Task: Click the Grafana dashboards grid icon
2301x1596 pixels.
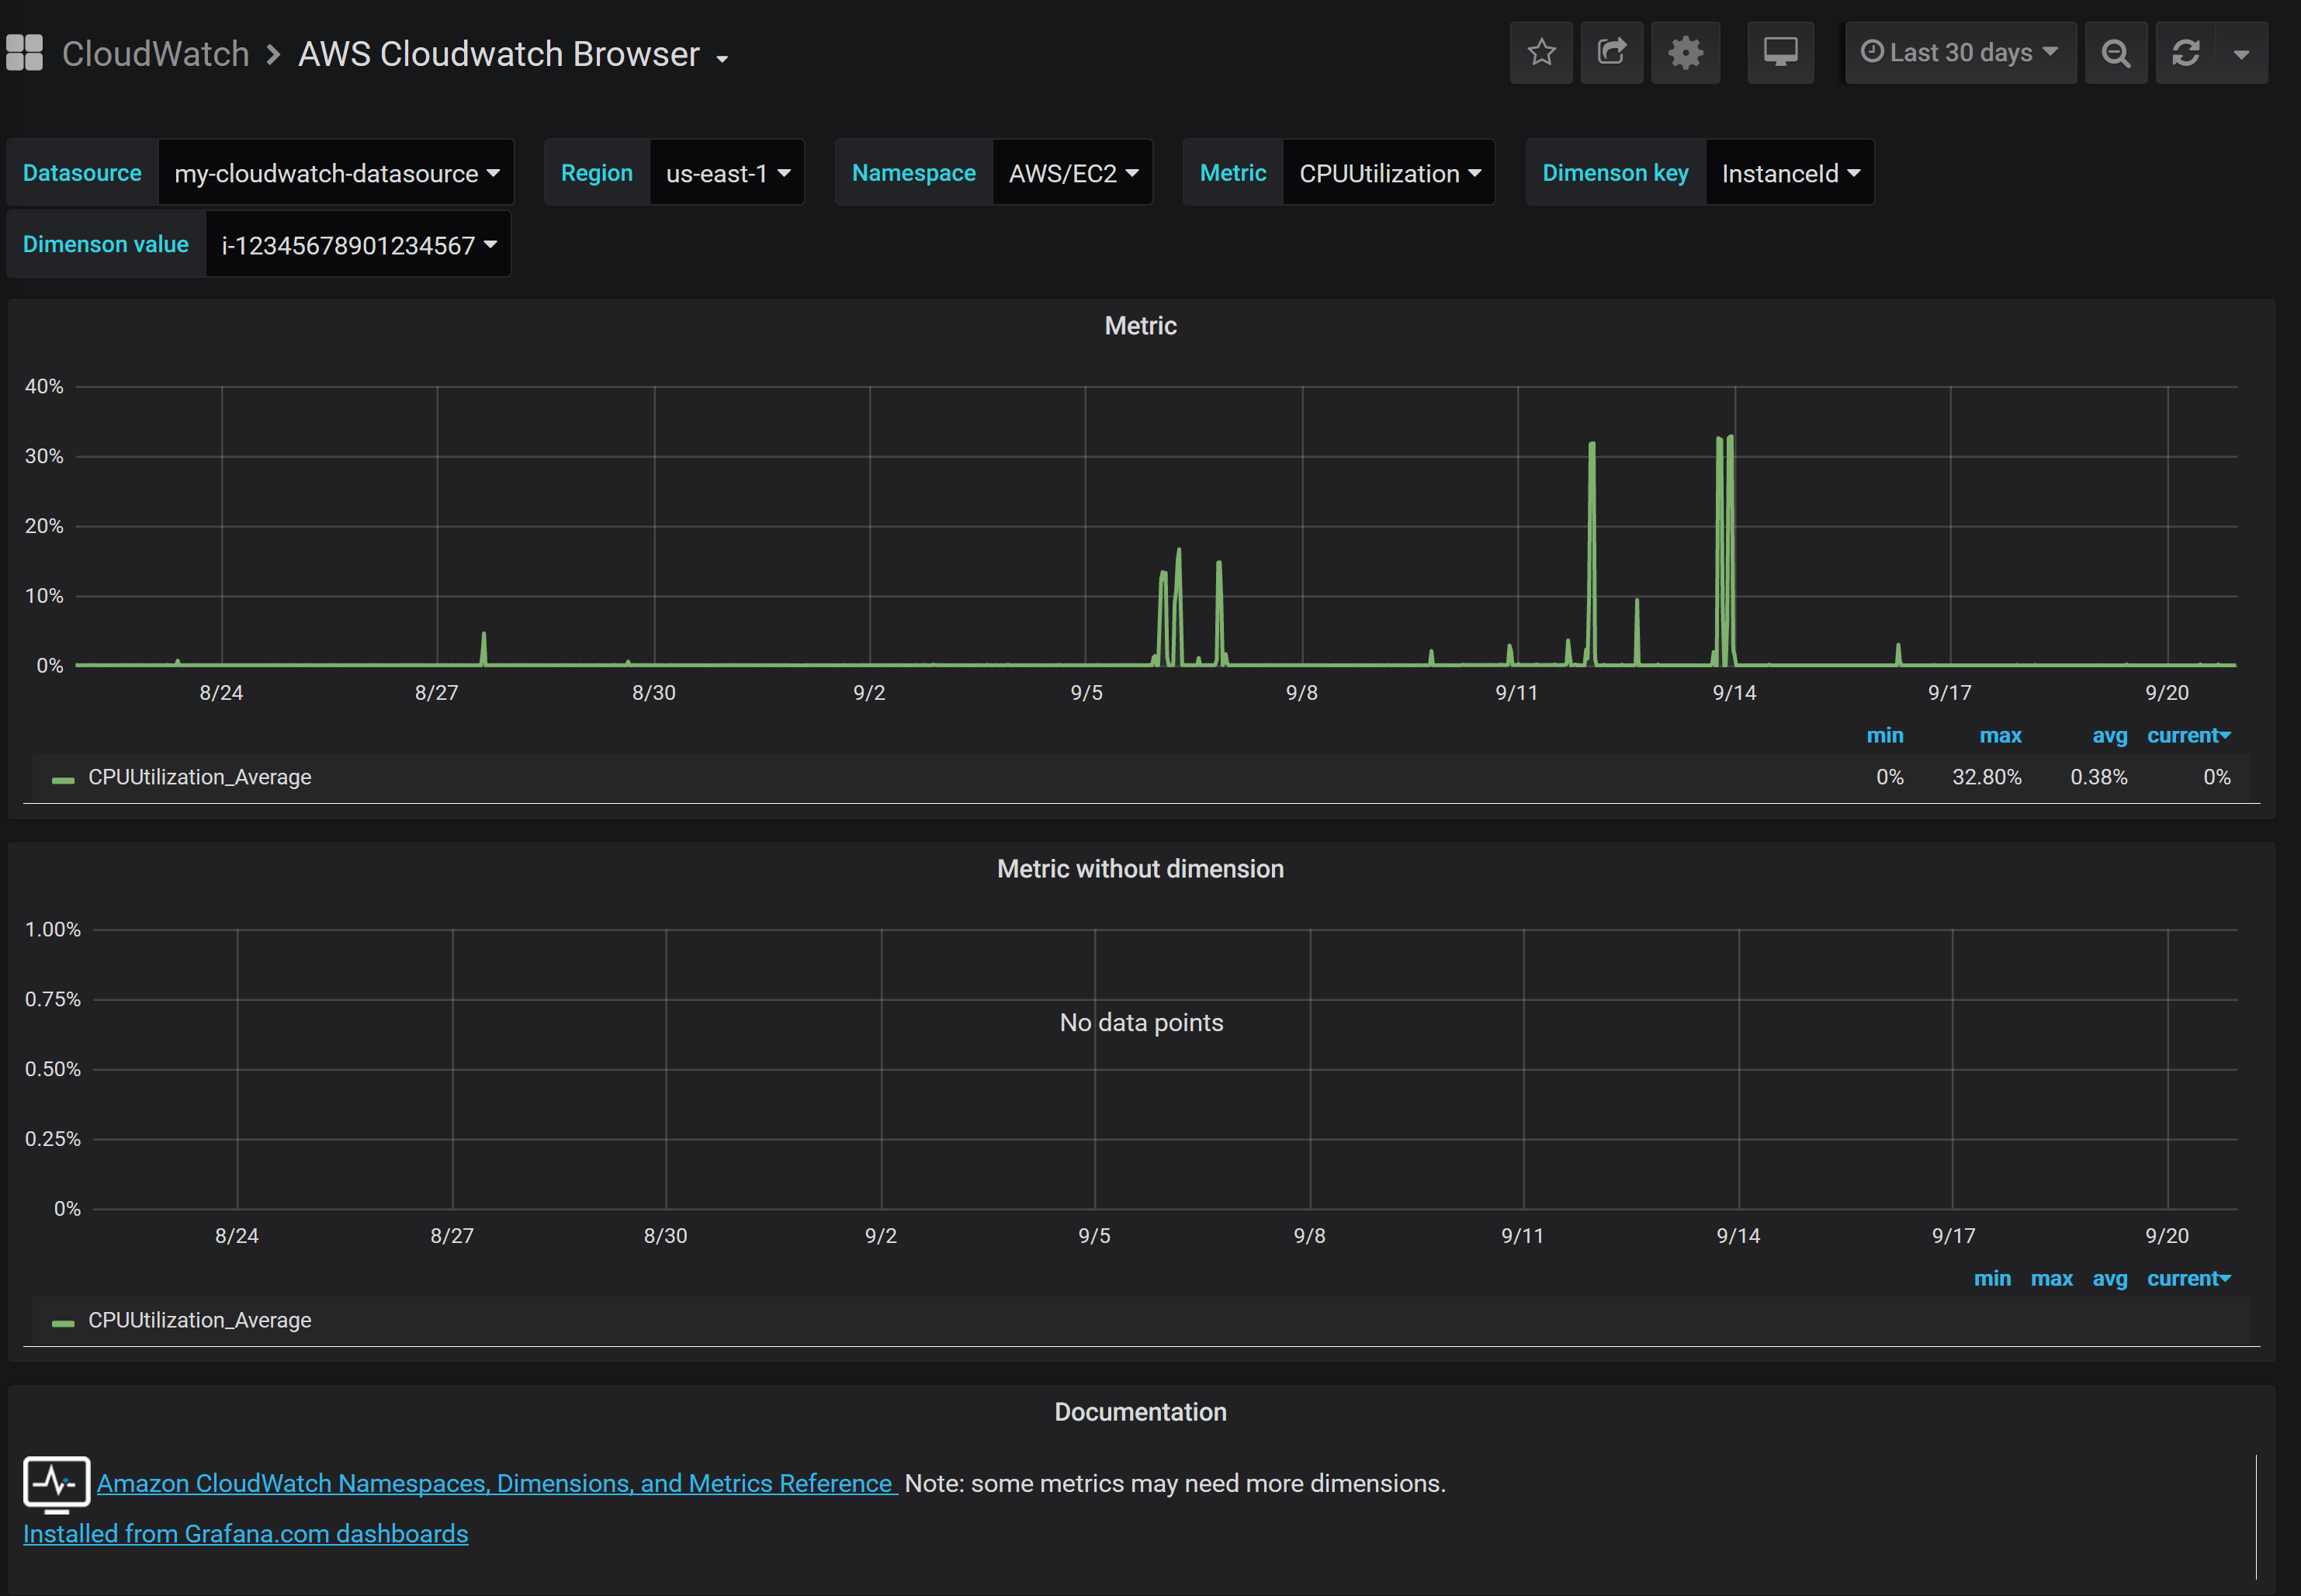Action: pyautogui.click(x=24, y=53)
